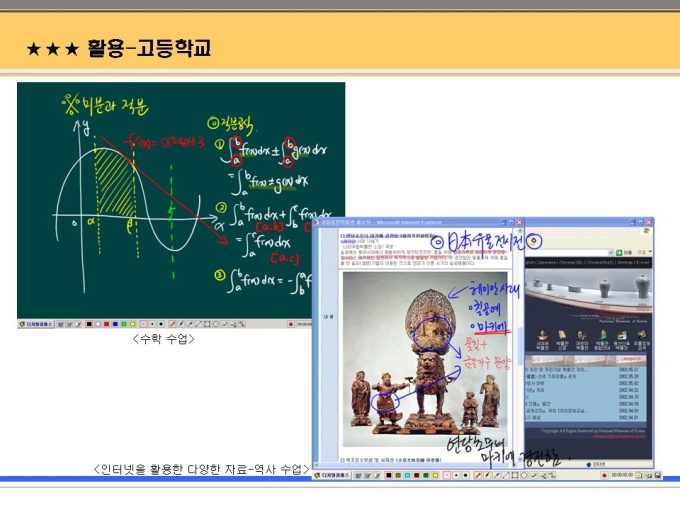Viewport: 680px width, 510px height.
Task: Click the Sitemap link in the museum header
Action: pos(624,262)
